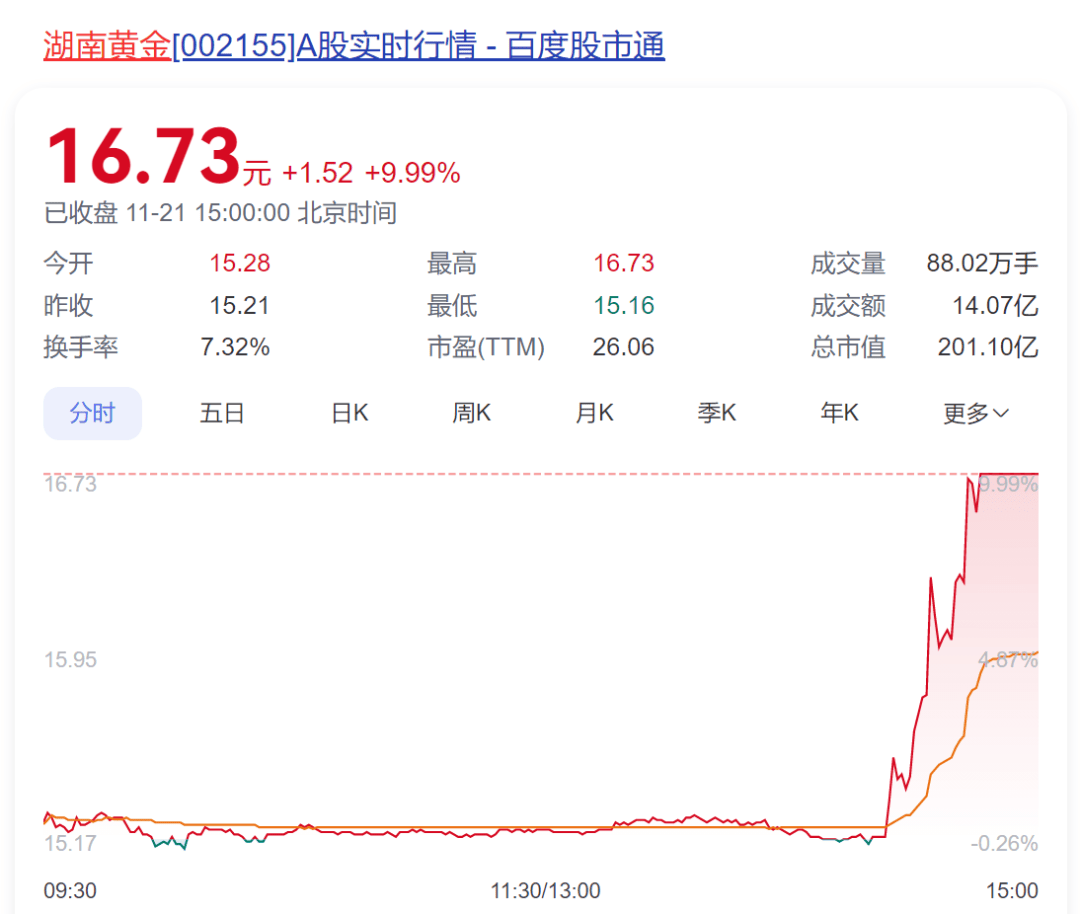Click the 成交额 value 14.07亿

[995, 305]
